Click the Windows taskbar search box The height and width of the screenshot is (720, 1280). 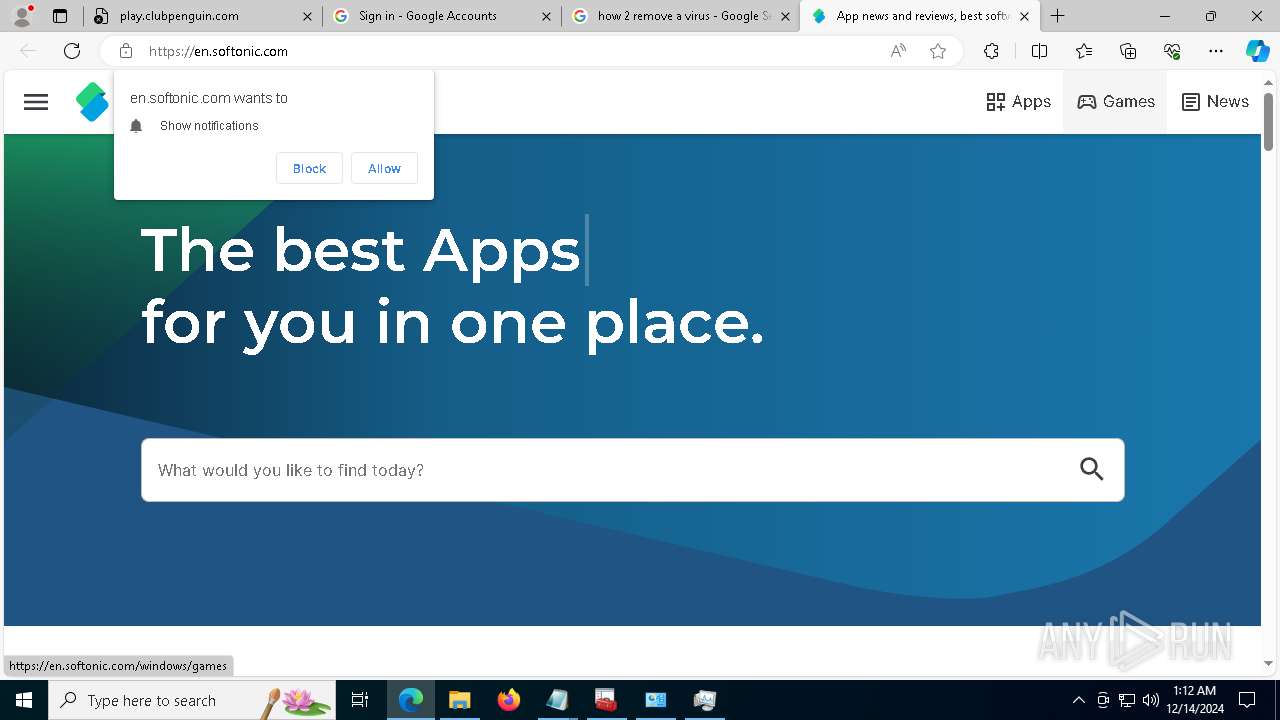pos(192,700)
